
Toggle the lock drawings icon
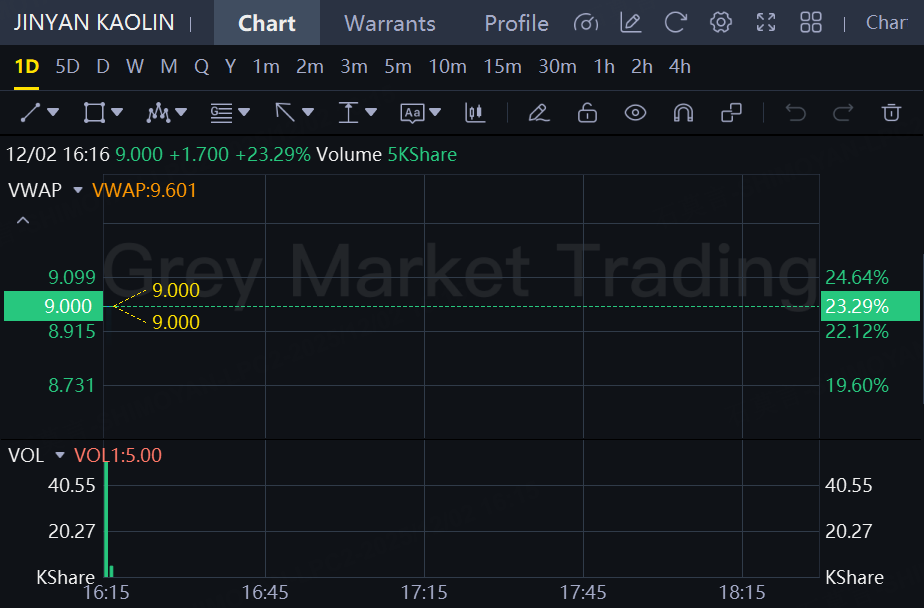587,113
